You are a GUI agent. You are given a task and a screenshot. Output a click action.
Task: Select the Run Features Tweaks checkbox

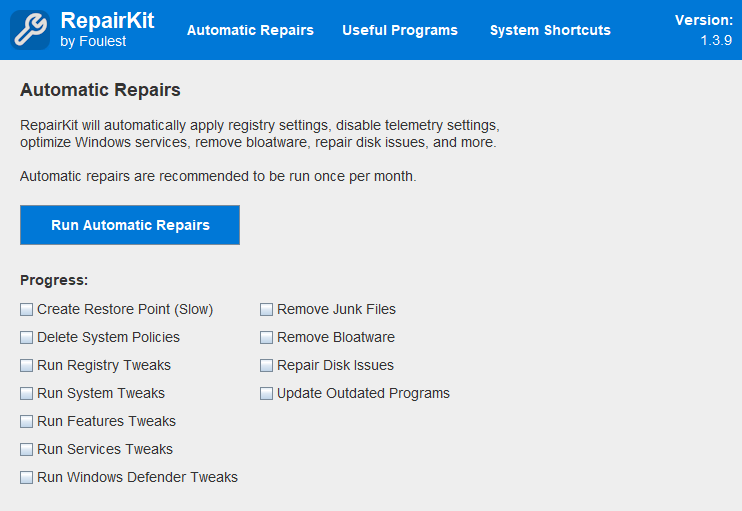coord(26,421)
